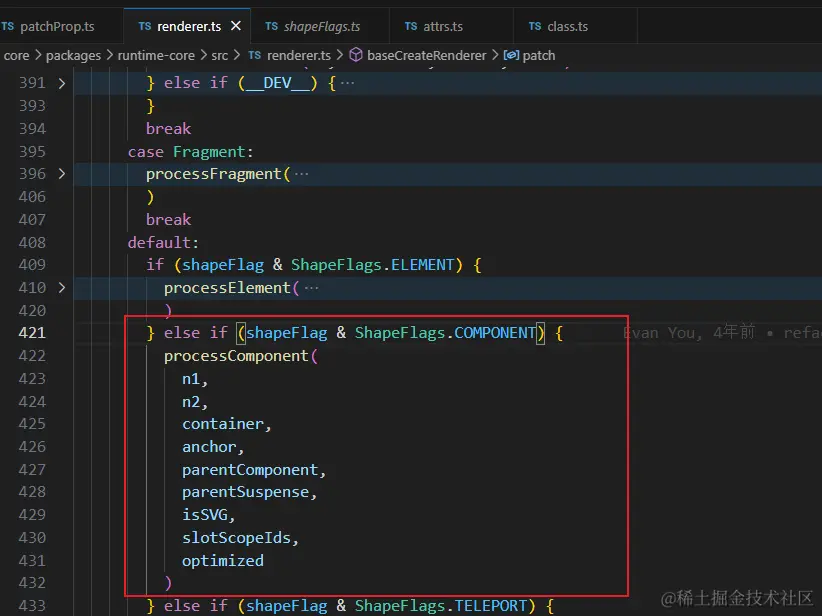Click the ellipsis after processFragment(
Screen dimensions: 822x616
point(301,174)
